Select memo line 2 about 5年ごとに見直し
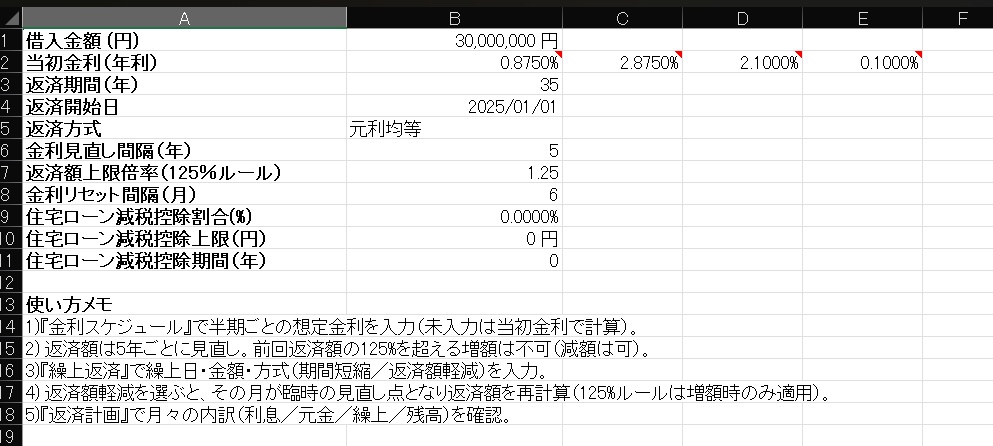This screenshot has width=993, height=446. 338,348
